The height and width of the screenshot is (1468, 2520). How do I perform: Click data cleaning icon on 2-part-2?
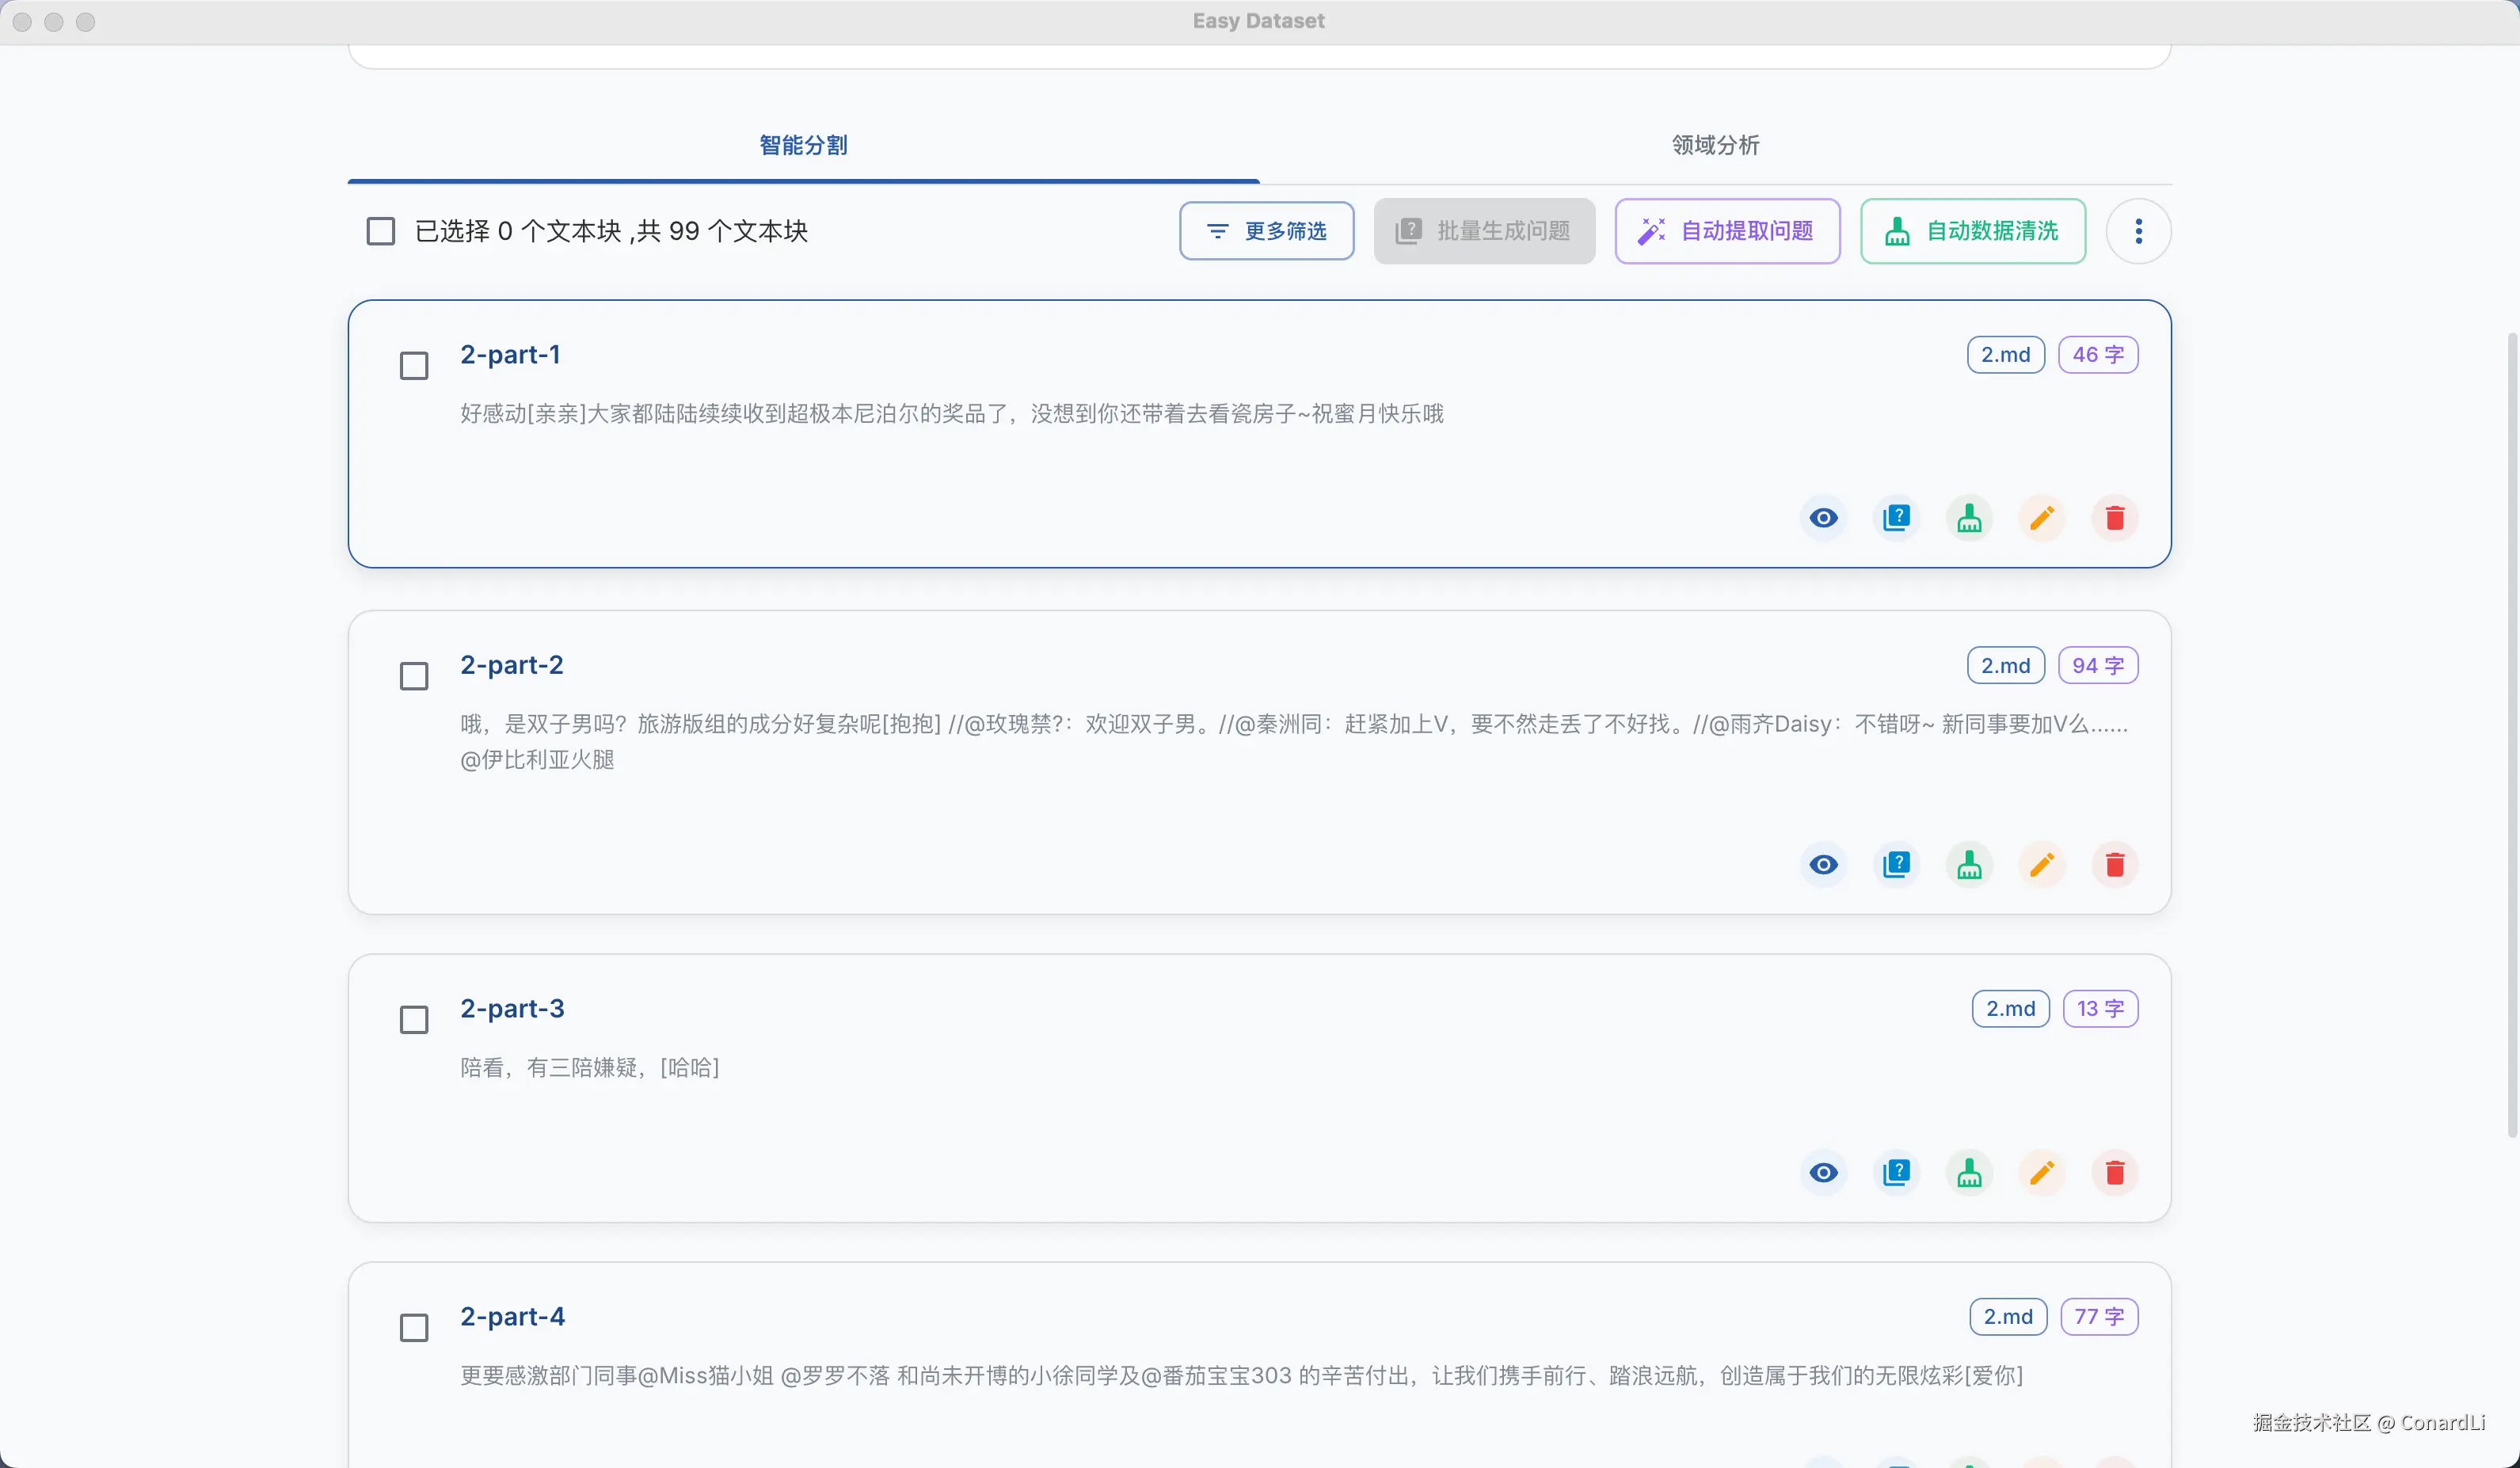click(1969, 865)
